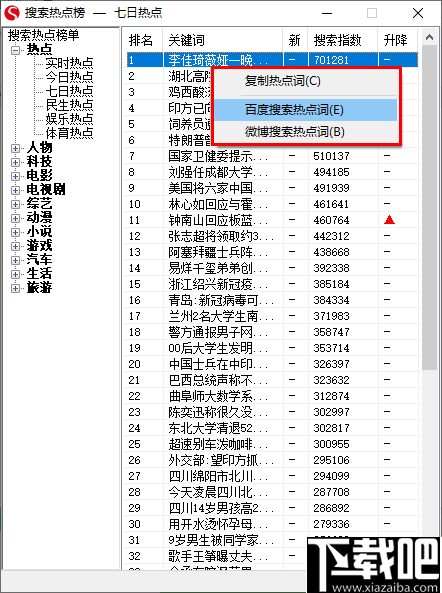Click search index value 510137
442x593 pixels.
[x=331, y=156]
